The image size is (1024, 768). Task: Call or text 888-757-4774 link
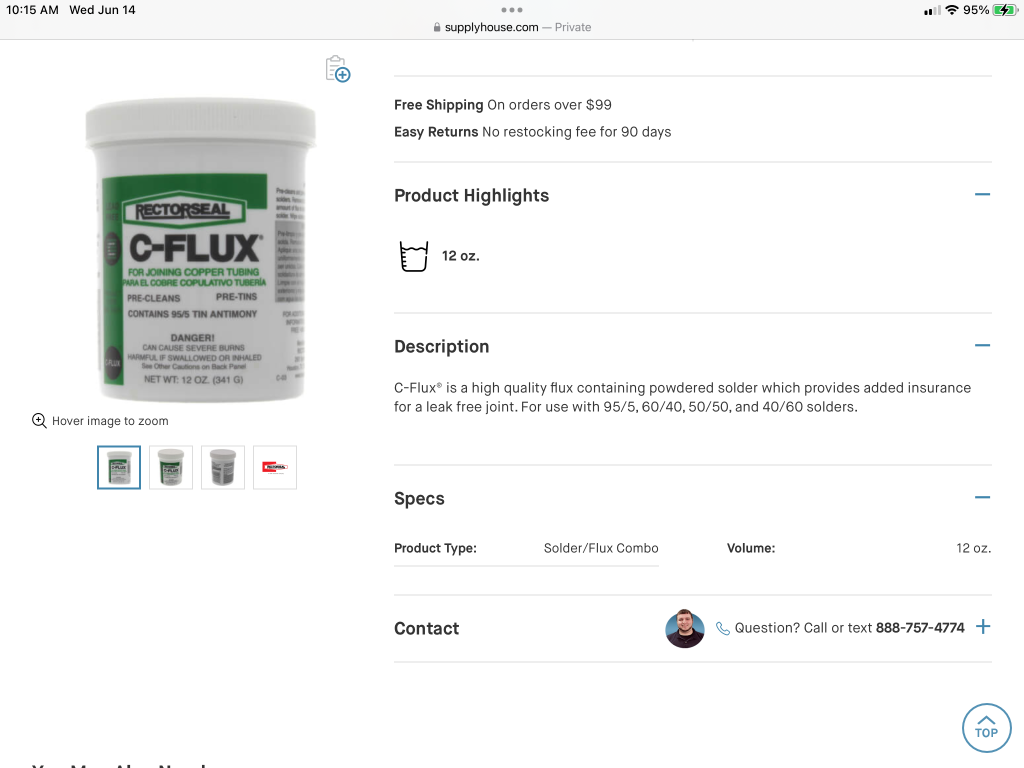[x=920, y=628]
